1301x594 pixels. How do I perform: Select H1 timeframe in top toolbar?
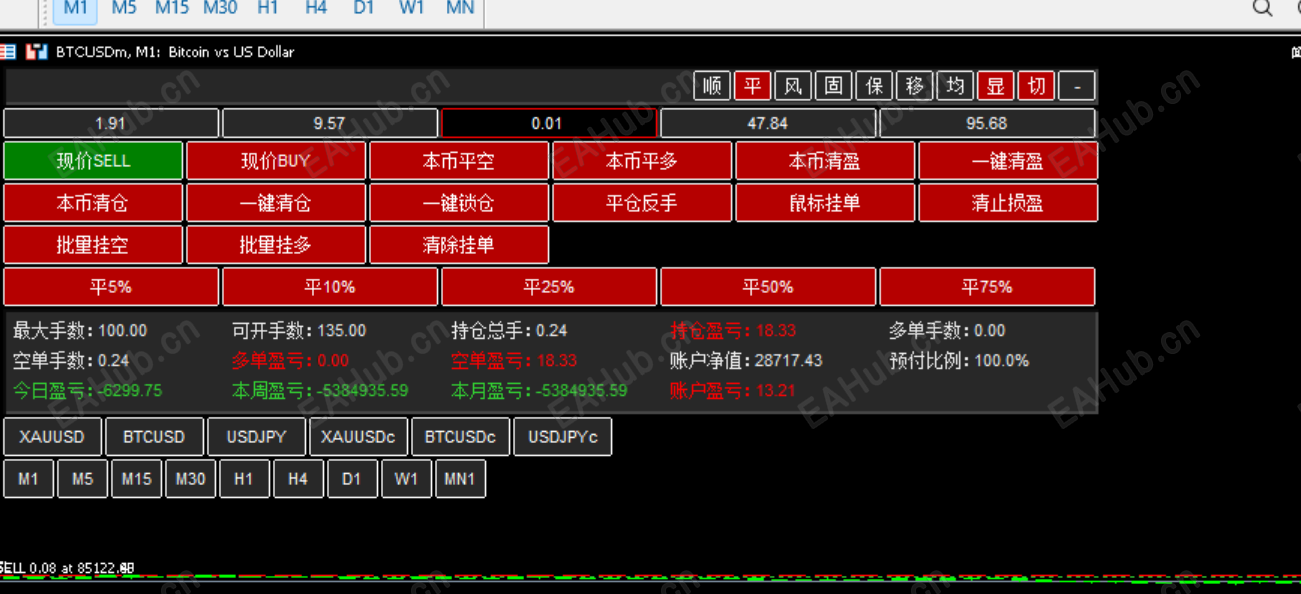(x=268, y=9)
